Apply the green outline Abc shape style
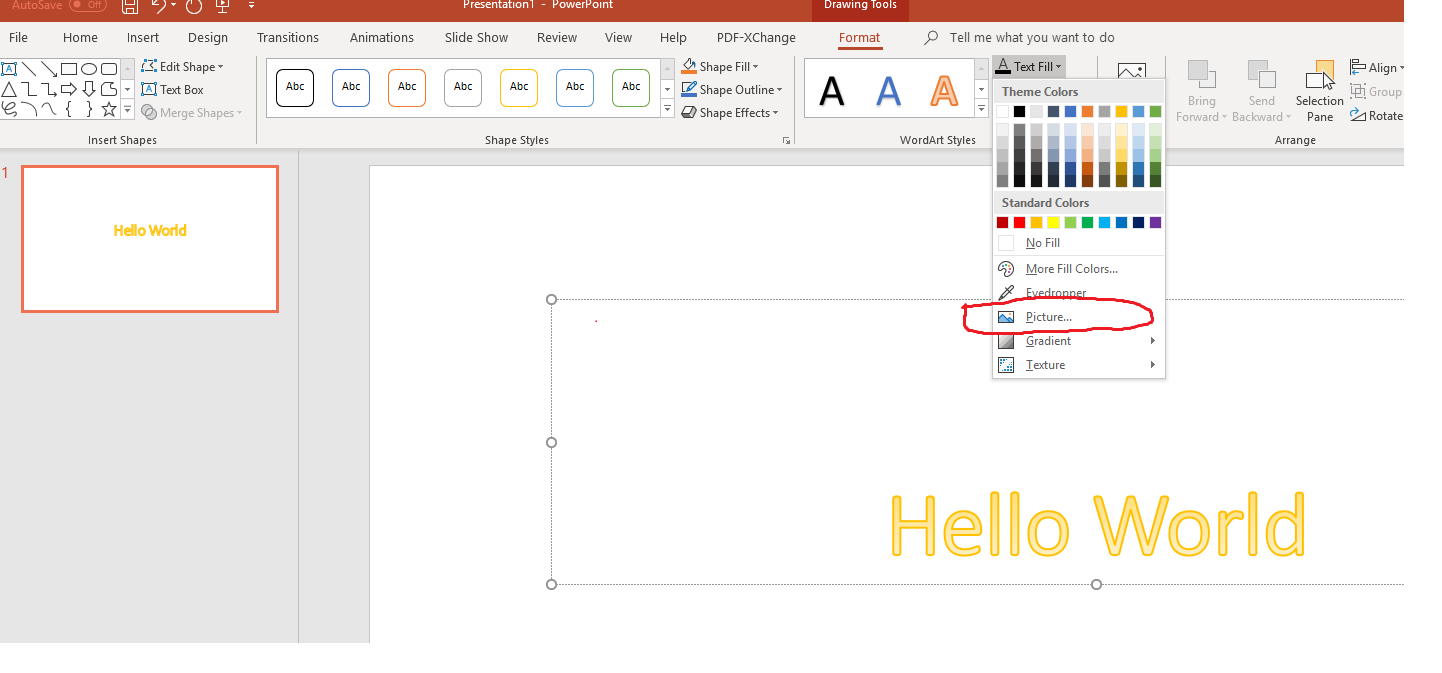Image resolution: width=1442 pixels, height=673 pixels. (631, 88)
